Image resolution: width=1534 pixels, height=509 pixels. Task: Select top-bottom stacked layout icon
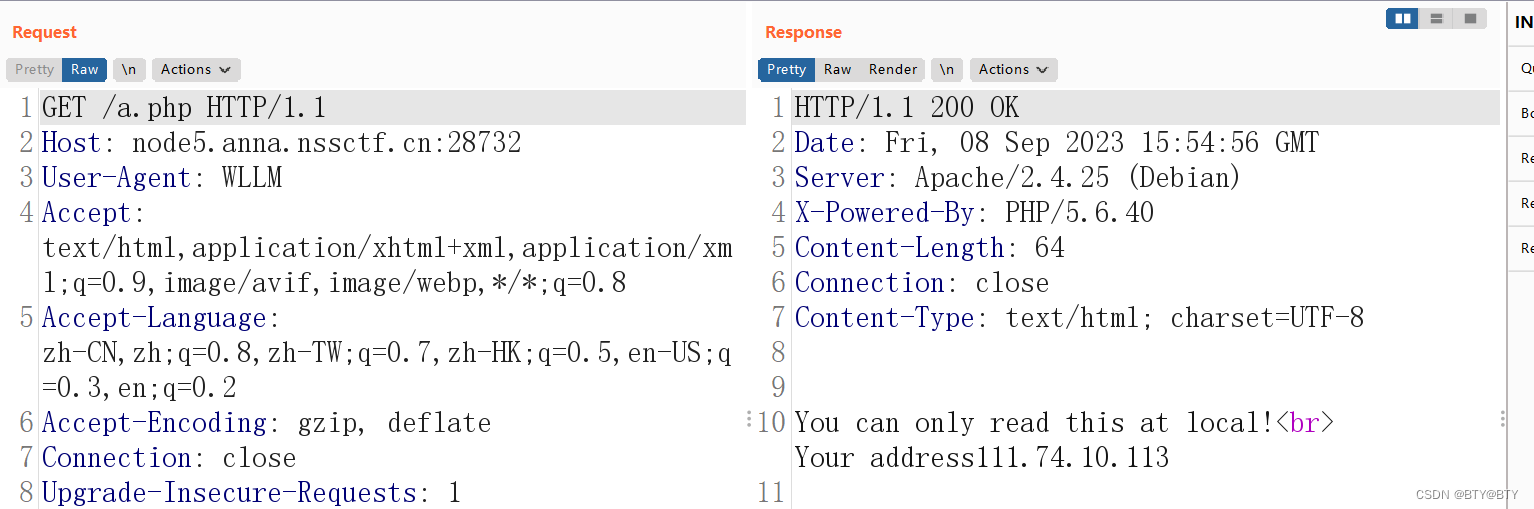pos(1436,18)
